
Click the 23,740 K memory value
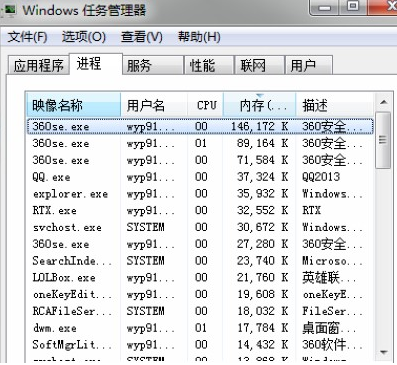262,261
